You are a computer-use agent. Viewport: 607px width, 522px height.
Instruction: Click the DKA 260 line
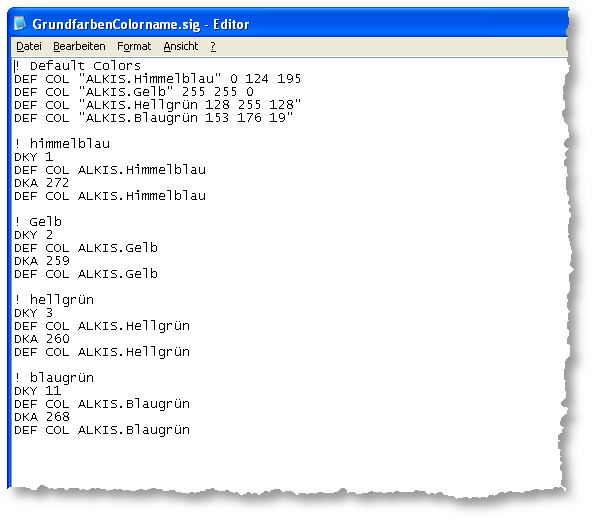pos(42,339)
